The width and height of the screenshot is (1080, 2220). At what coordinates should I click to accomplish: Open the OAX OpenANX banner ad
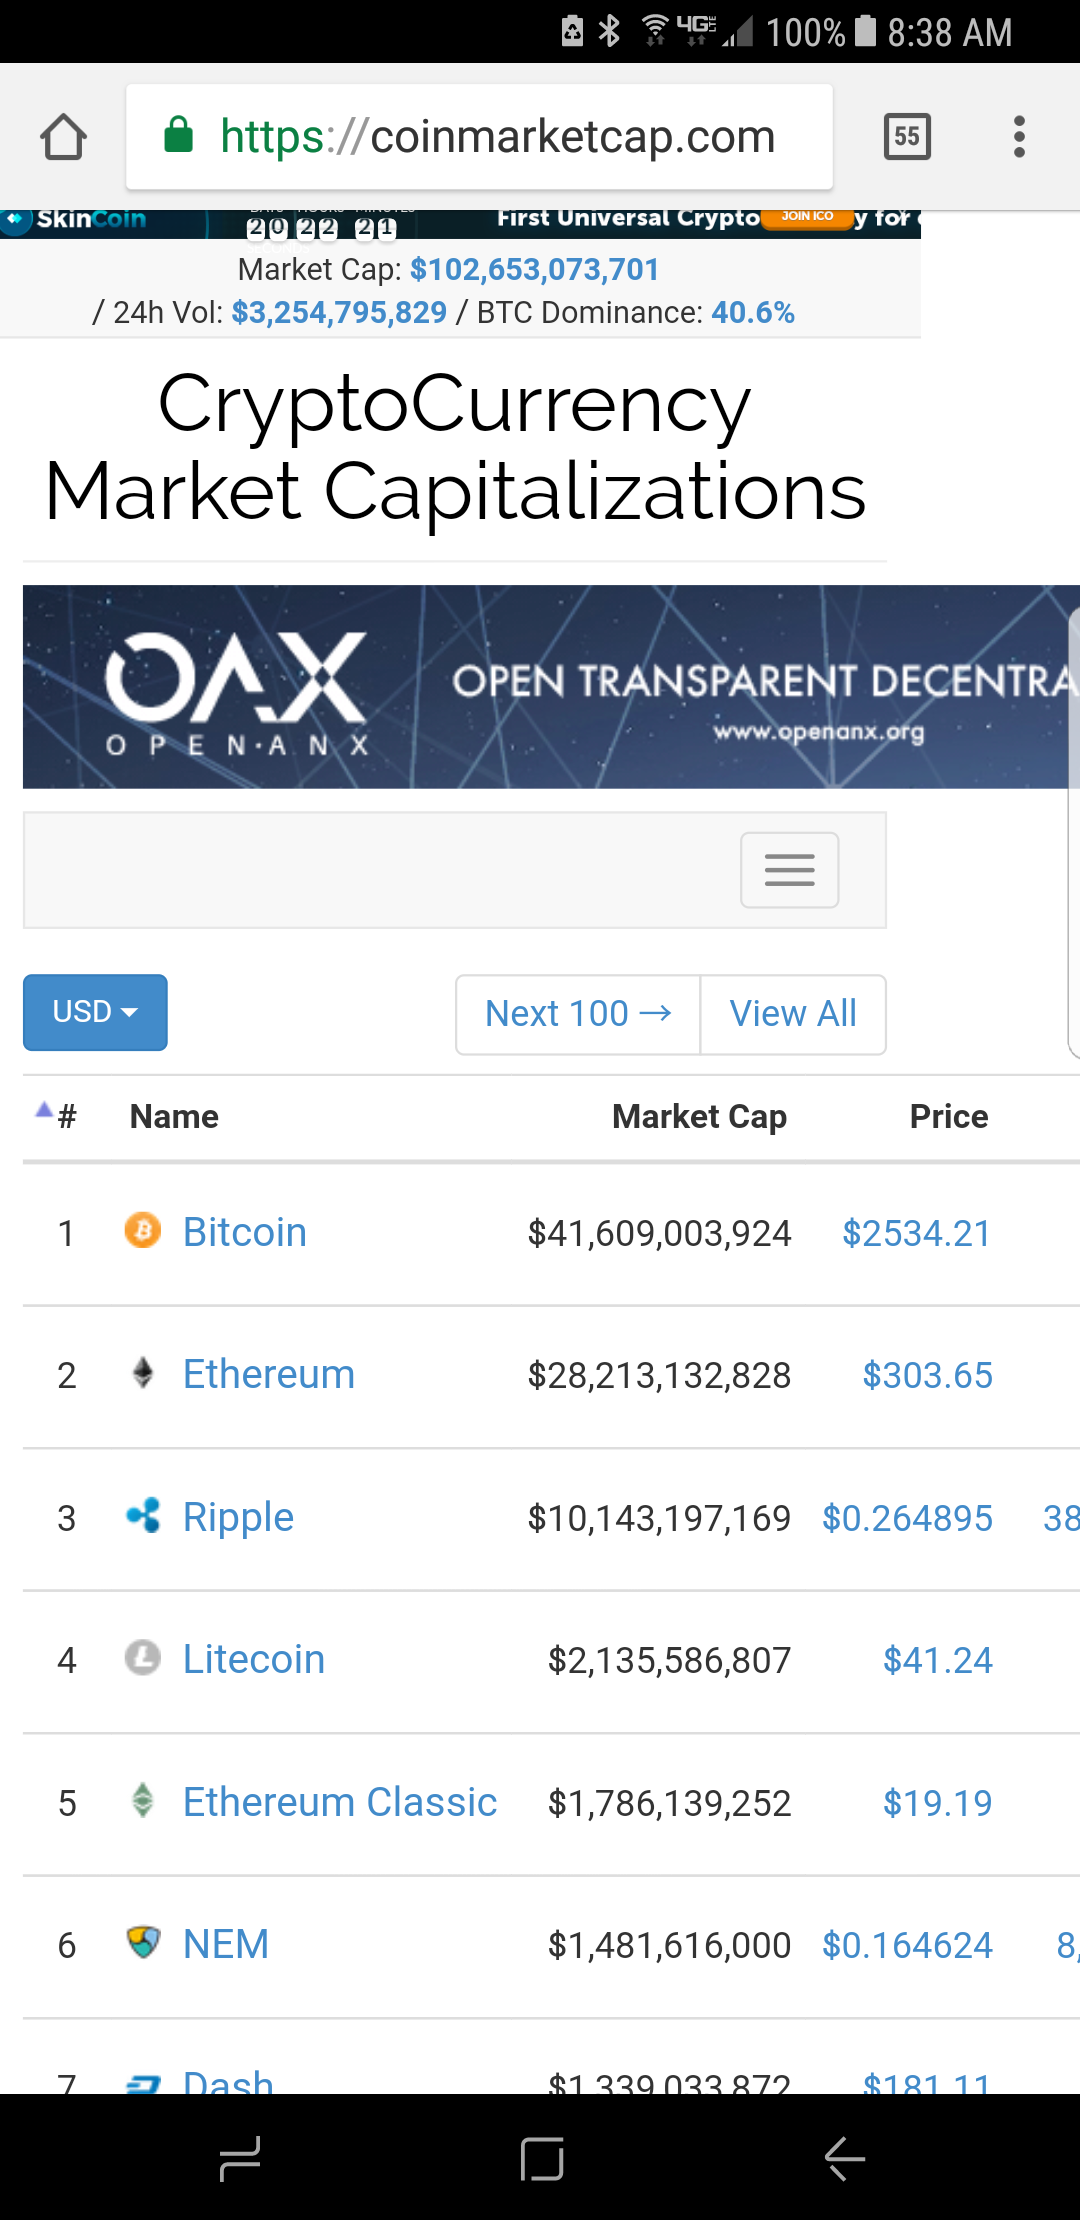(550, 687)
